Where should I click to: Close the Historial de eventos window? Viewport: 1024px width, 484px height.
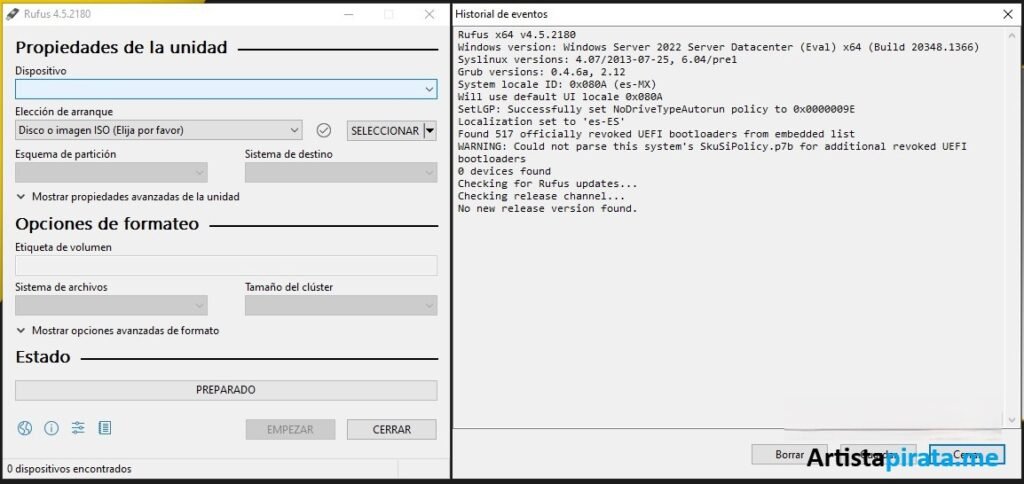[1008, 14]
